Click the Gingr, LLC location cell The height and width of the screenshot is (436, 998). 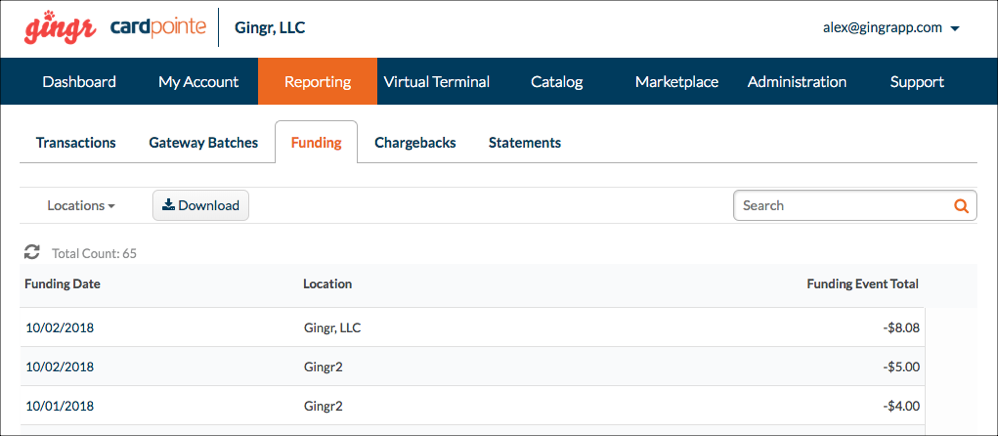click(x=334, y=328)
